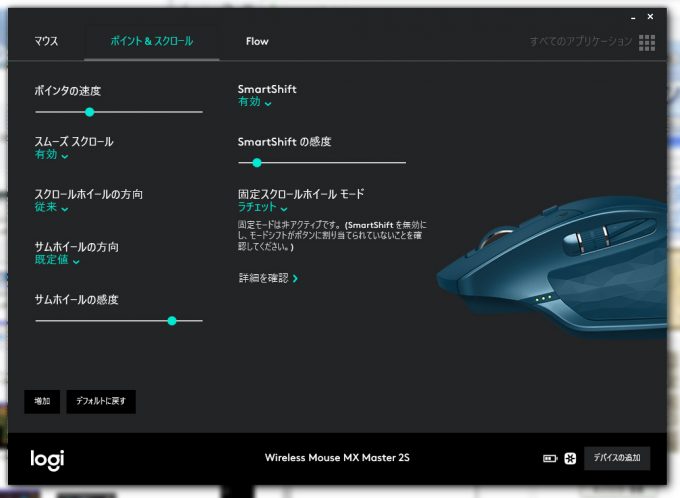Screen dimensions: 680x498
Task: Click the logi logo
Action: (47, 459)
